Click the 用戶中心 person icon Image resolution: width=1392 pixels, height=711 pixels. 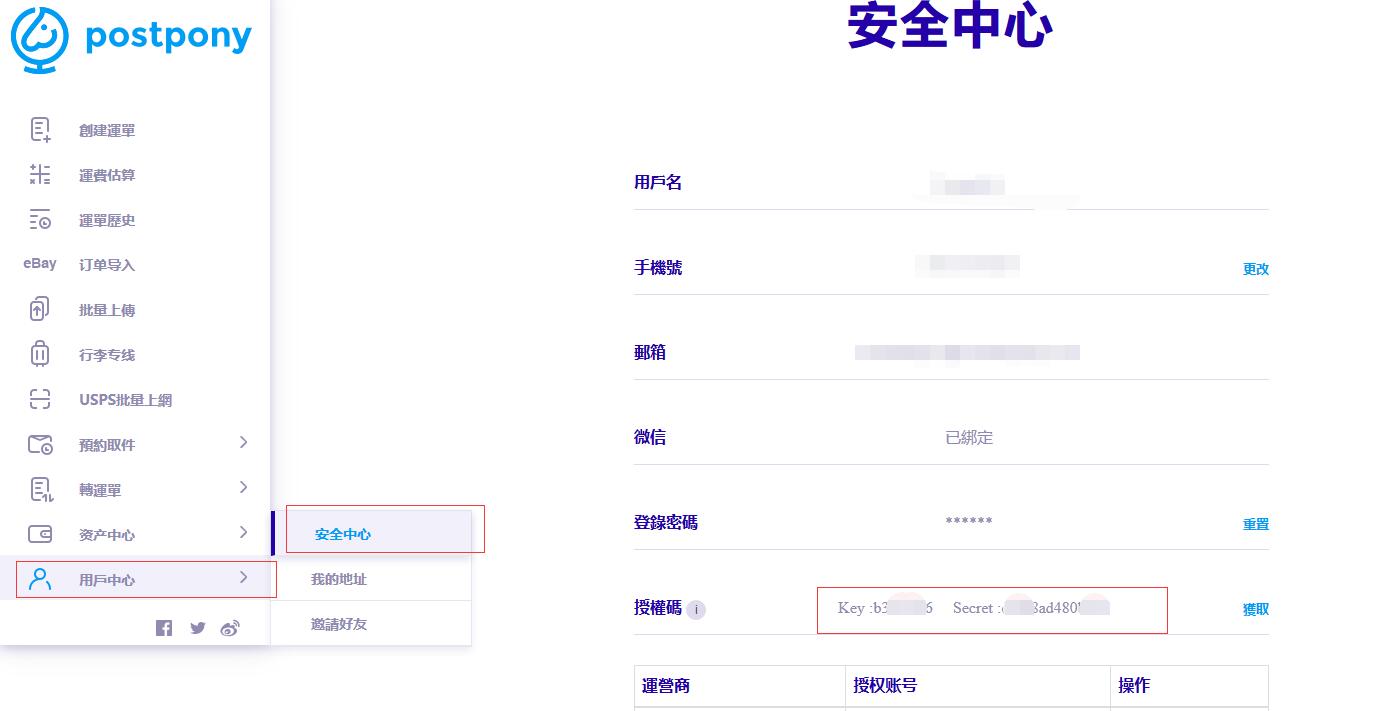tap(40, 579)
